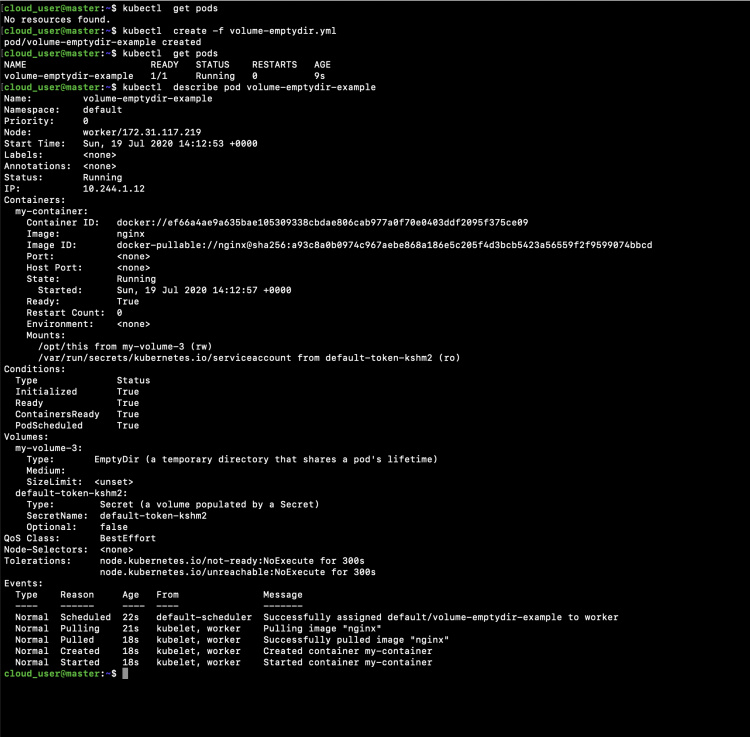Image resolution: width=750 pixels, height=737 pixels.
Task: Click the docker-pullable nginx Image ID hash
Action: point(384,245)
